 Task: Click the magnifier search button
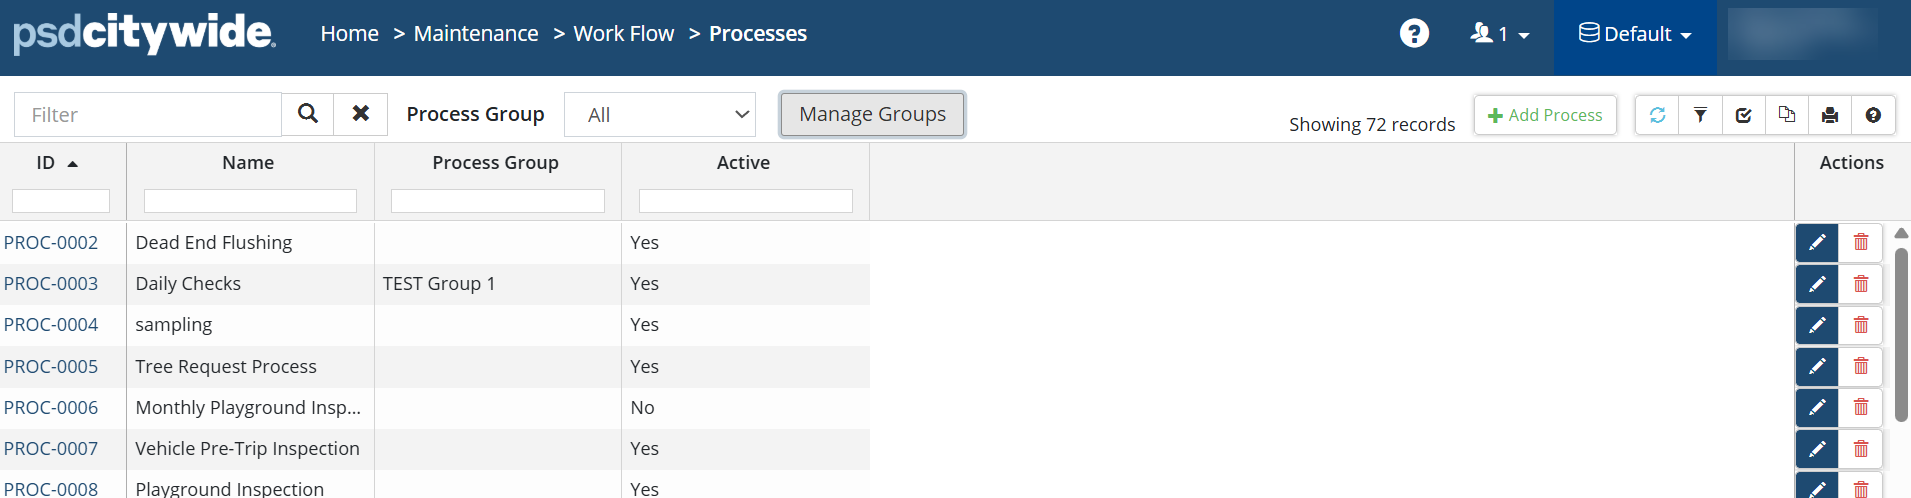click(x=308, y=114)
